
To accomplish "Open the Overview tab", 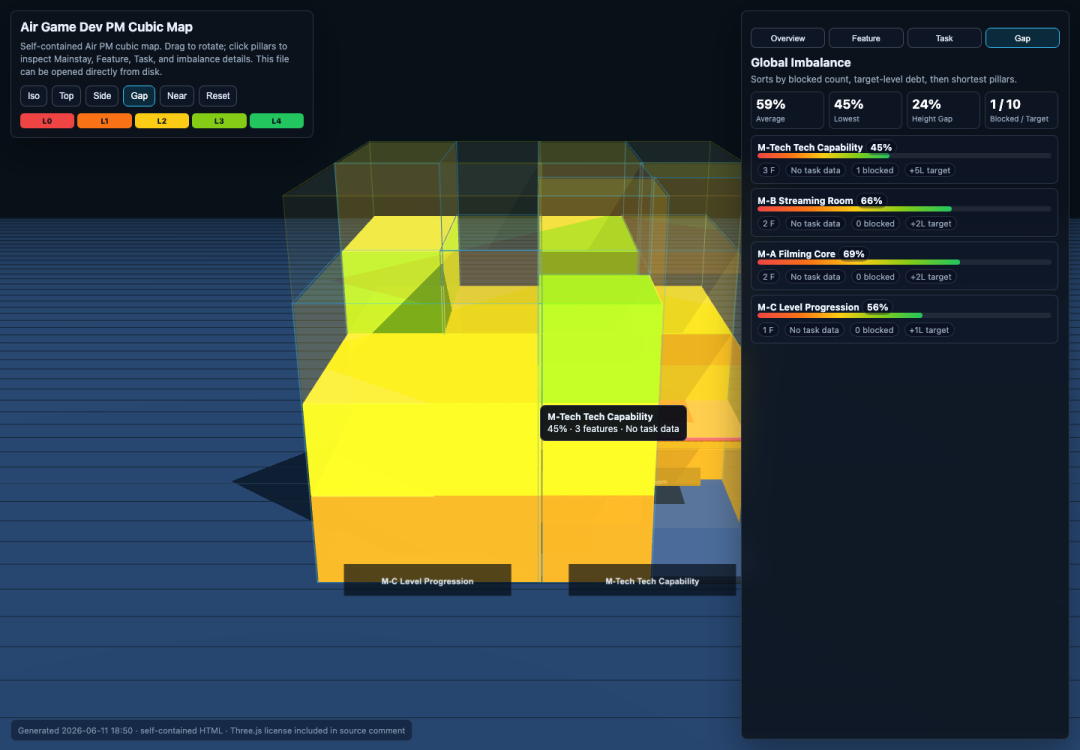I will pyautogui.click(x=787, y=38).
